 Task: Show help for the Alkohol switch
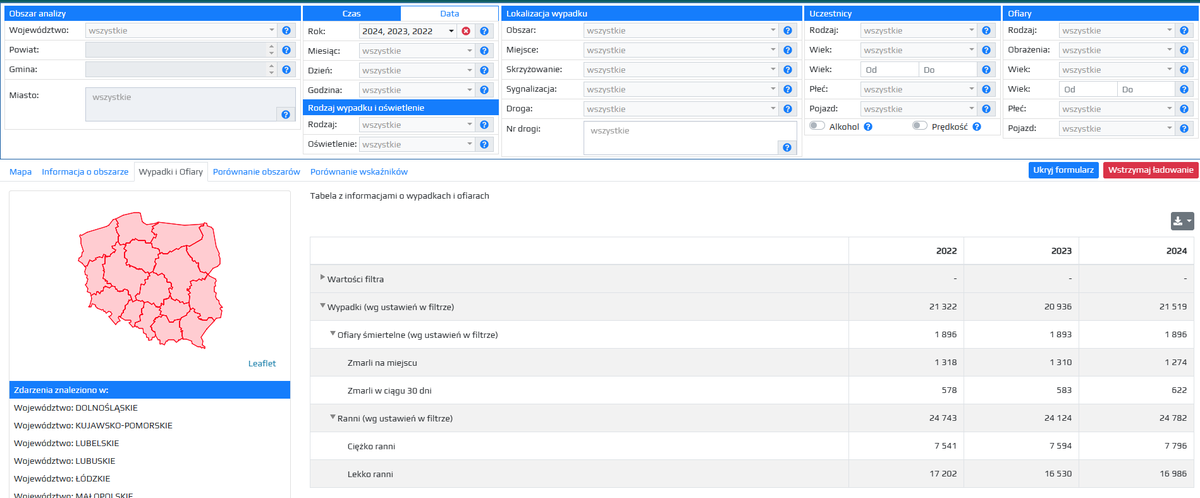point(868,127)
